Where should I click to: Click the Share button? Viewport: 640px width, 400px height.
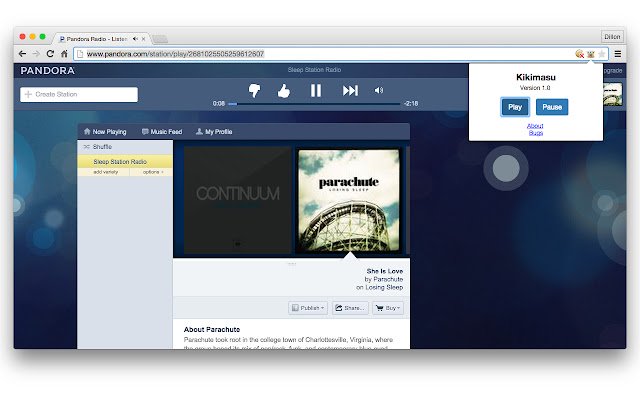pos(350,308)
